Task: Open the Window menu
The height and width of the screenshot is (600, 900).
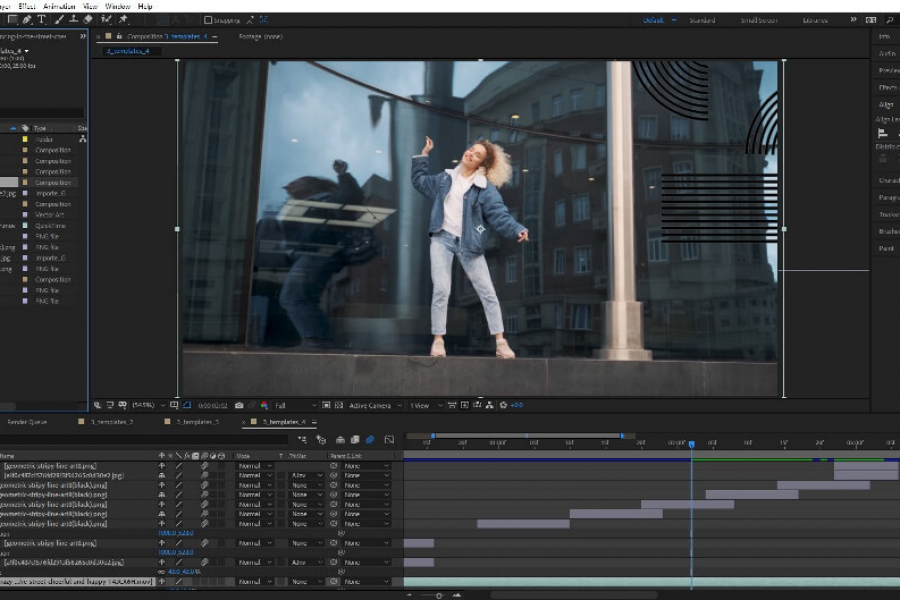Action: click(x=117, y=6)
